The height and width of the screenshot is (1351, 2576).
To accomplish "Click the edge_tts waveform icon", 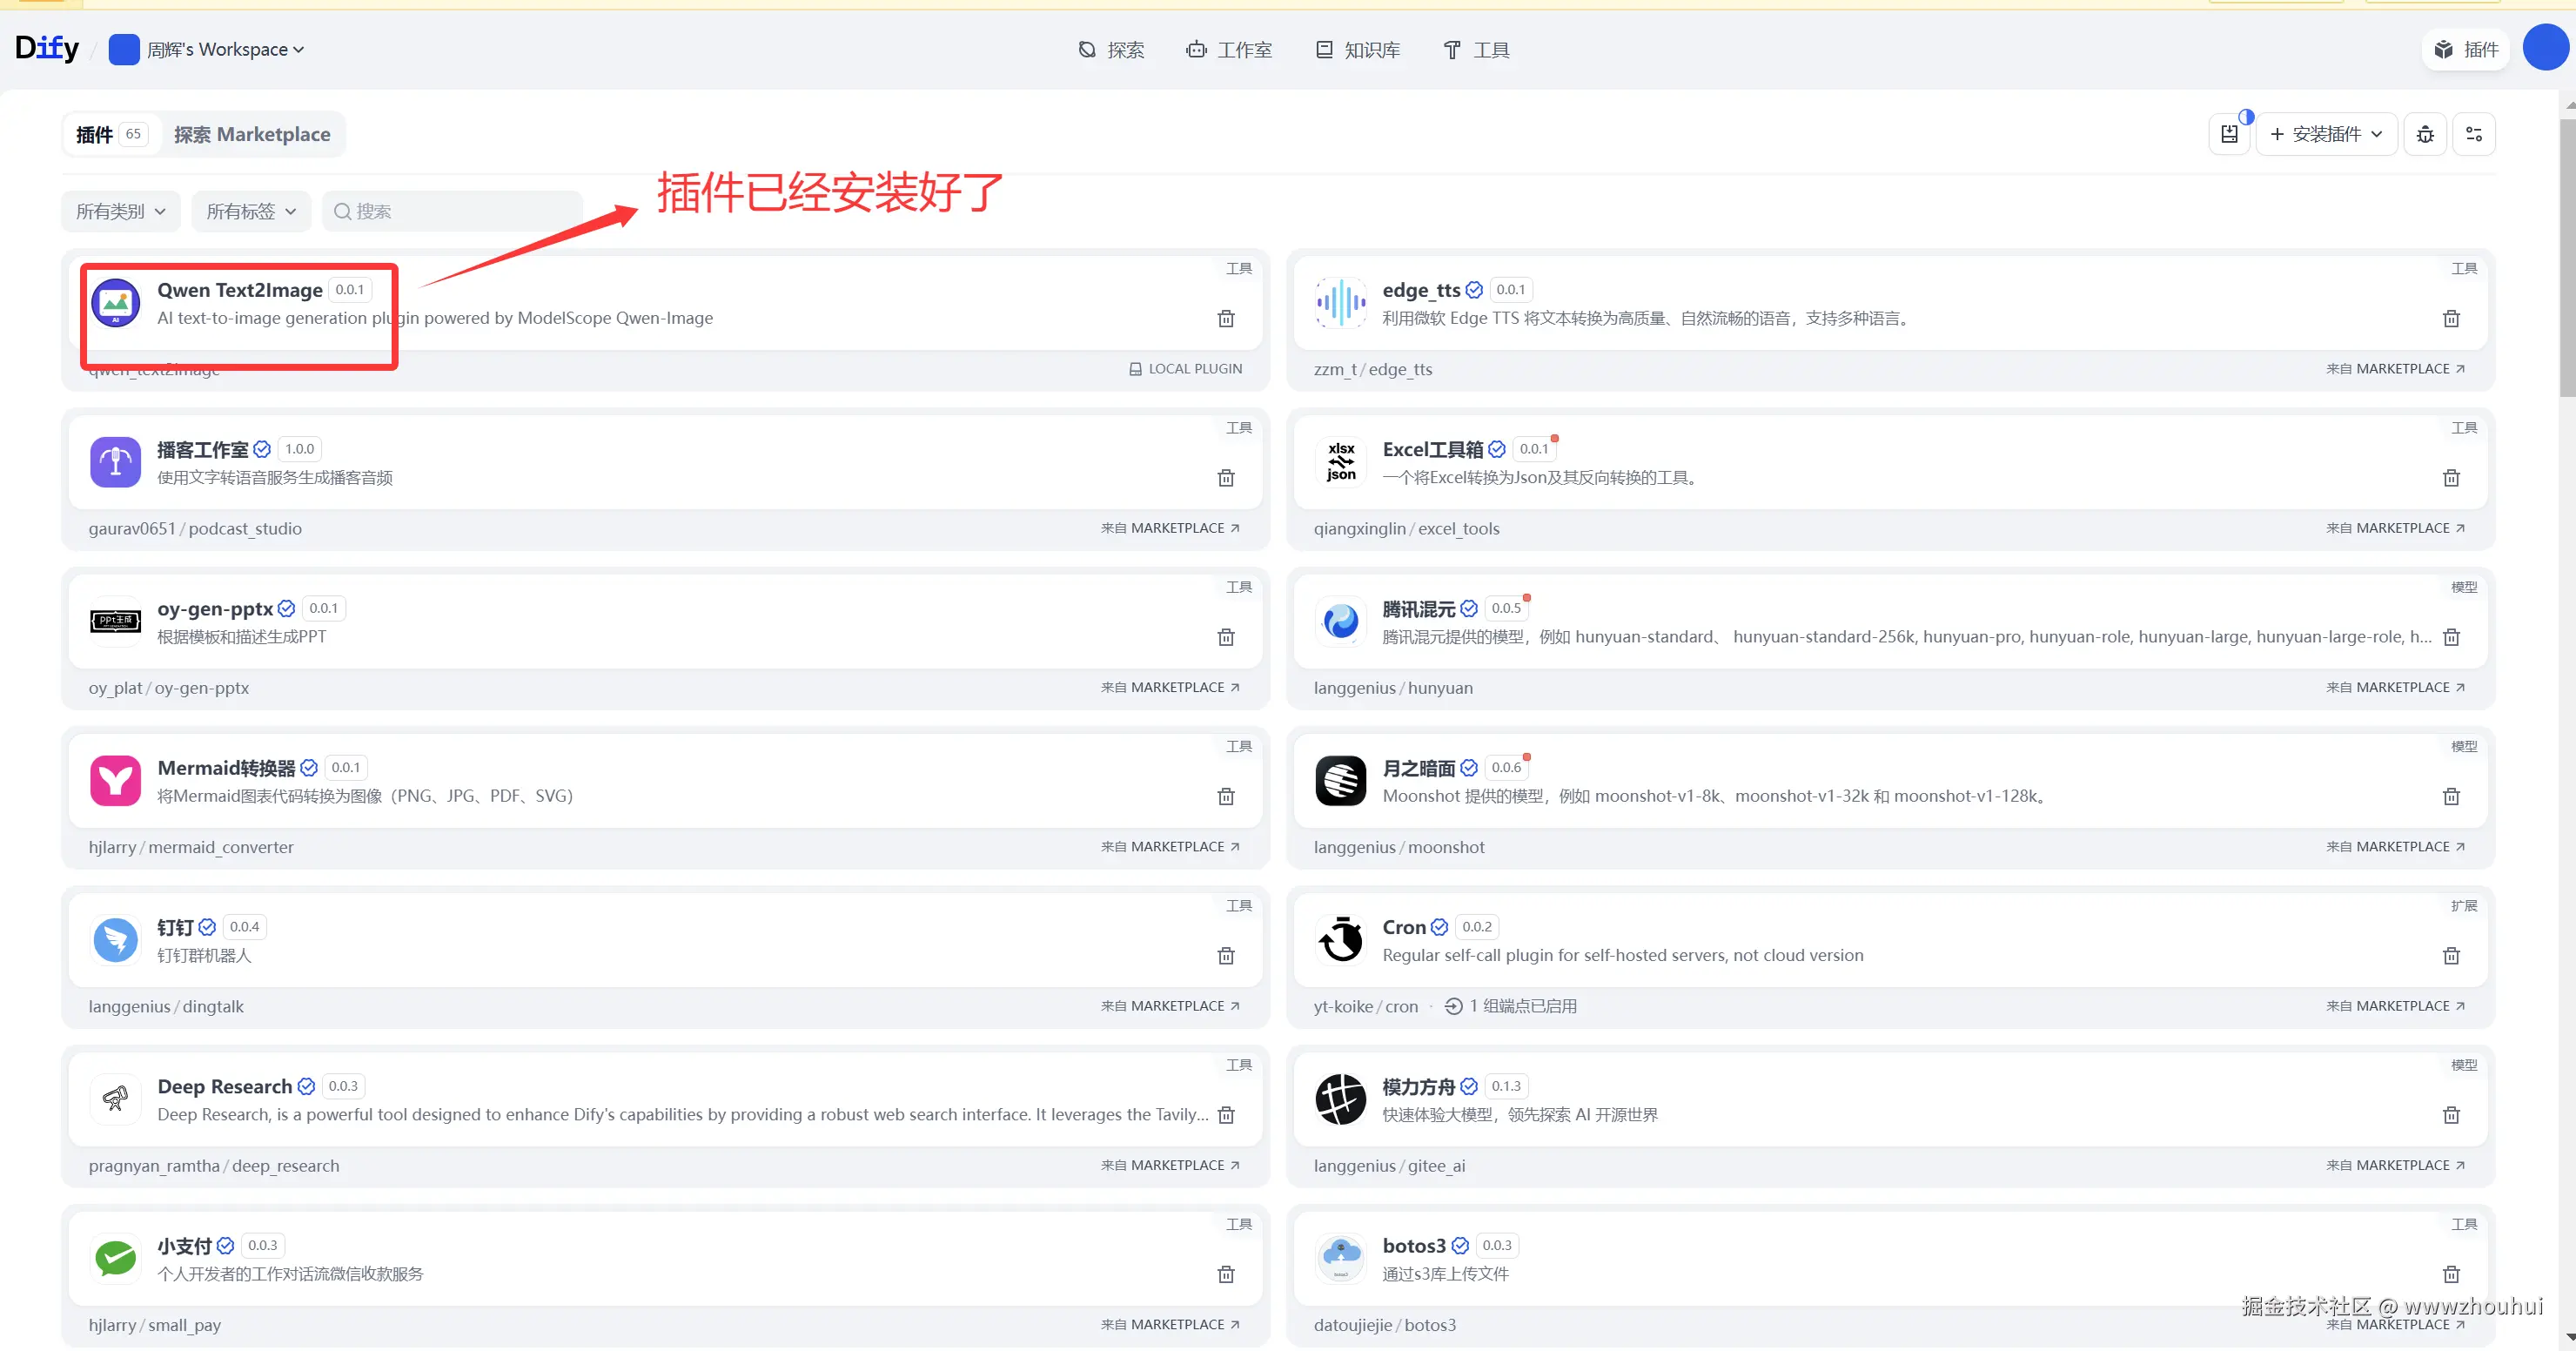I will (1341, 303).
